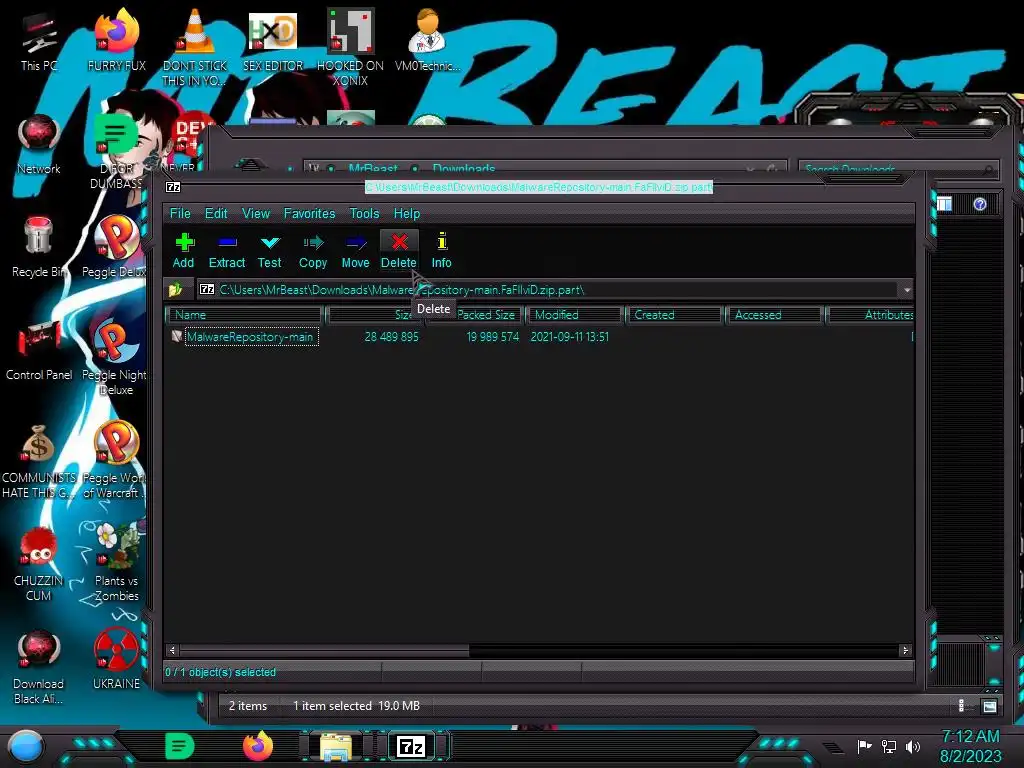The width and height of the screenshot is (1024, 768).
Task: Open the Favorites menu
Action: click(309, 214)
